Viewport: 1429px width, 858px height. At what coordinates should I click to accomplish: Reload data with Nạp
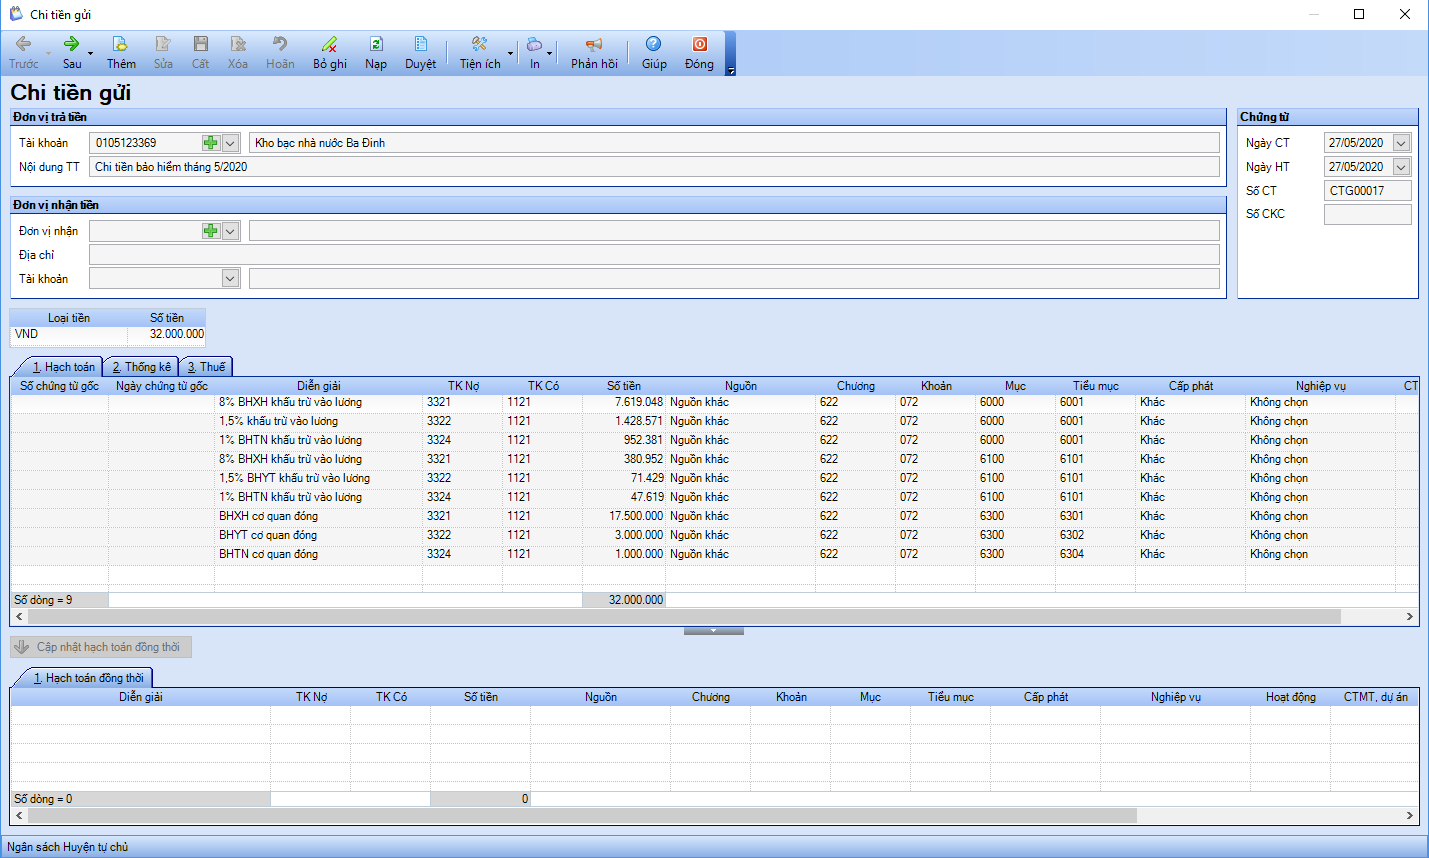click(376, 53)
